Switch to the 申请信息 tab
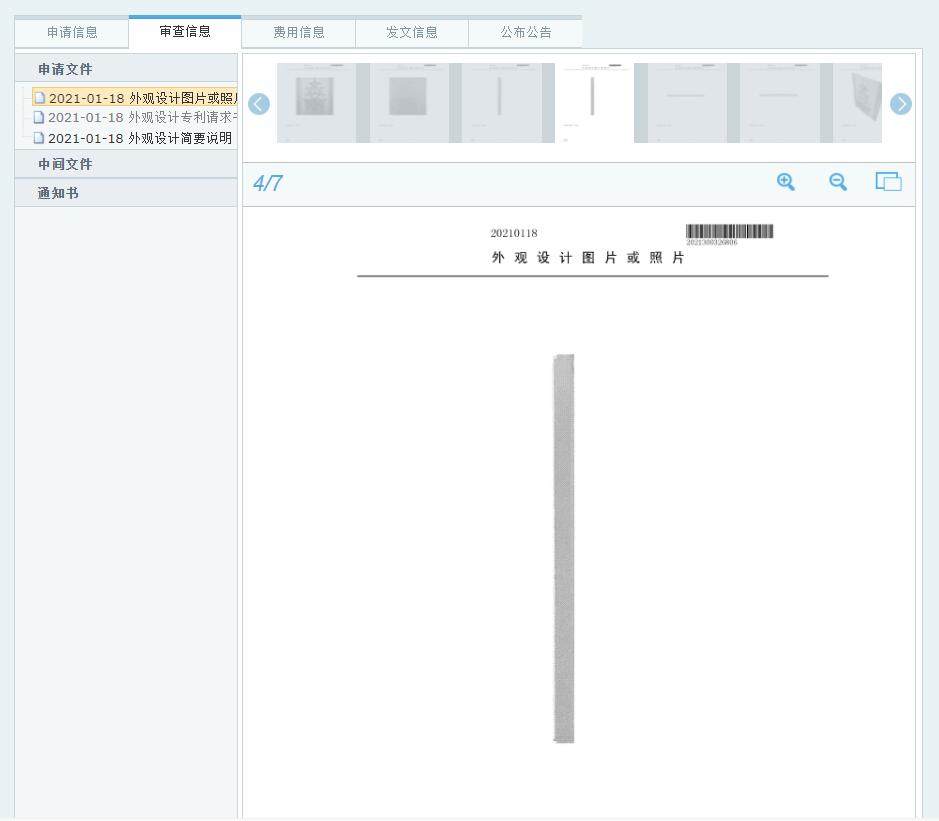 point(72,32)
